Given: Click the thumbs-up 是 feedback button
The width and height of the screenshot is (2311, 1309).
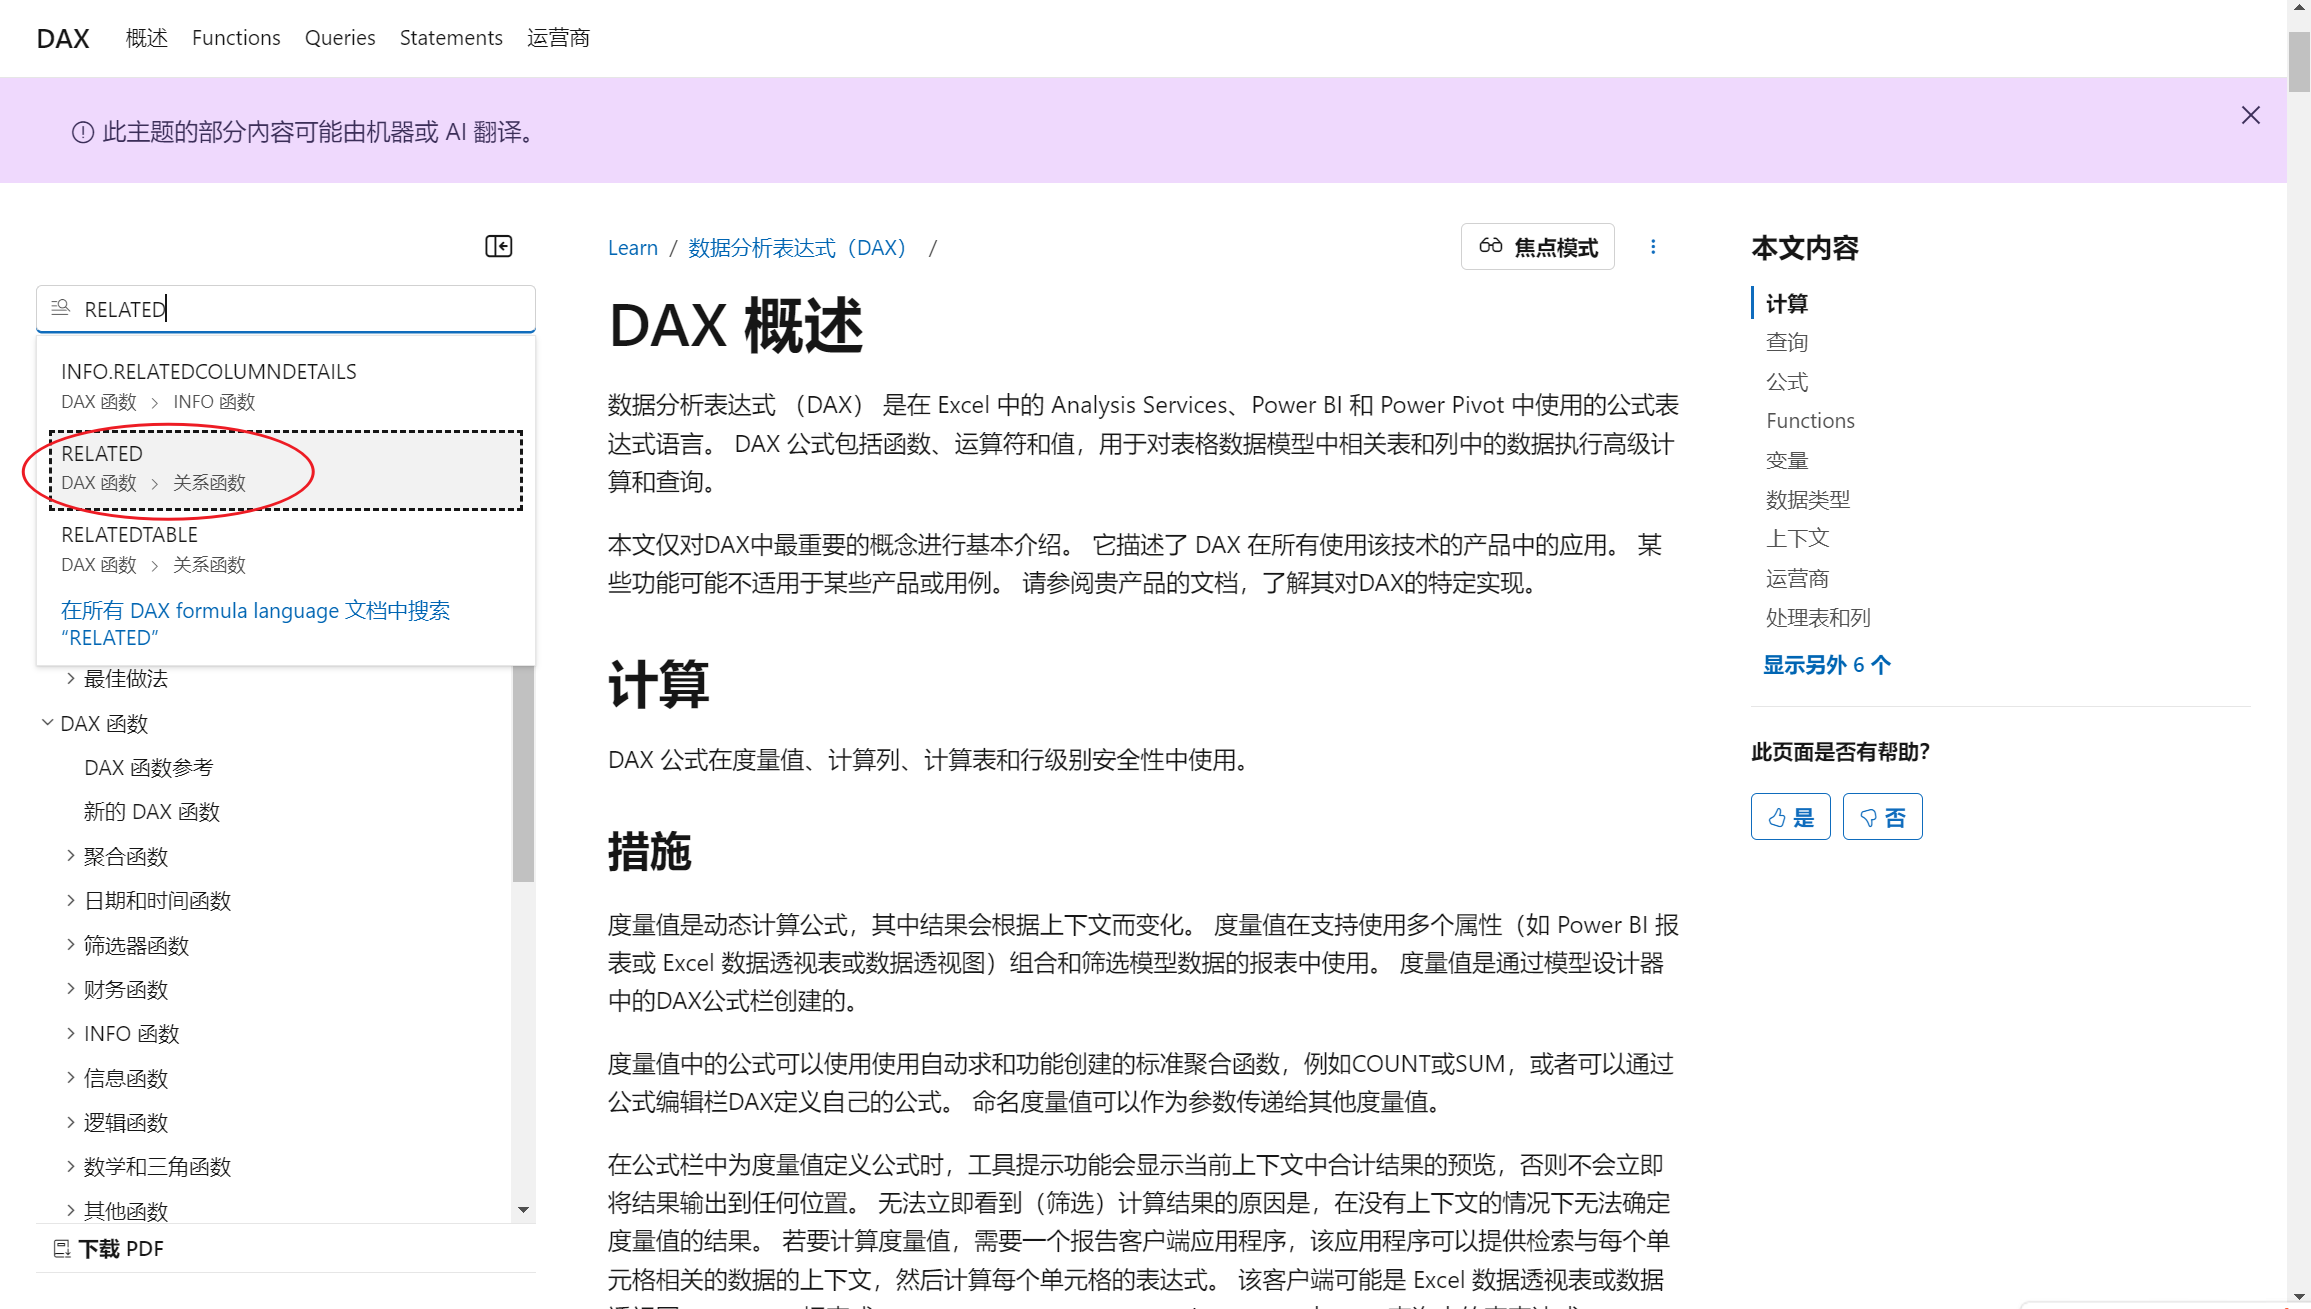Looking at the screenshot, I should click(1790, 817).
